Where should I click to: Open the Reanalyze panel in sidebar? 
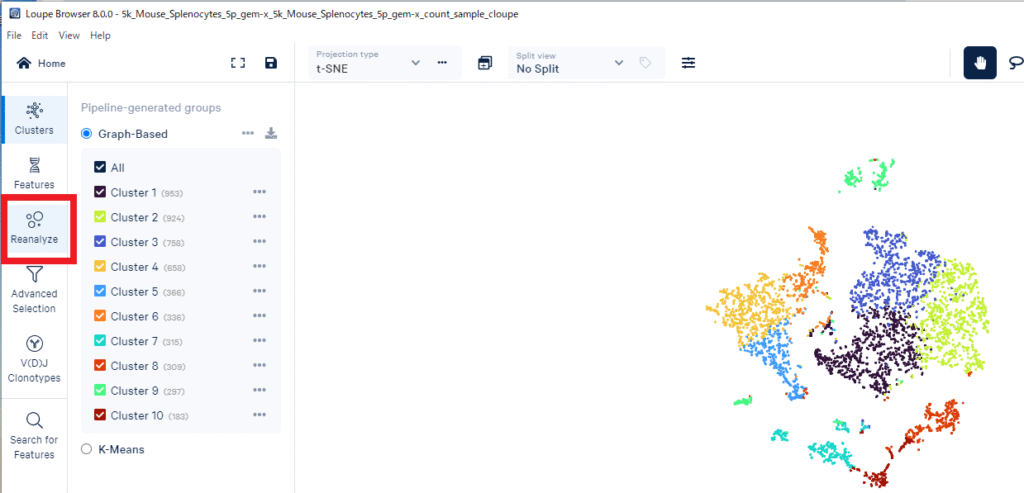pos(34,228)
